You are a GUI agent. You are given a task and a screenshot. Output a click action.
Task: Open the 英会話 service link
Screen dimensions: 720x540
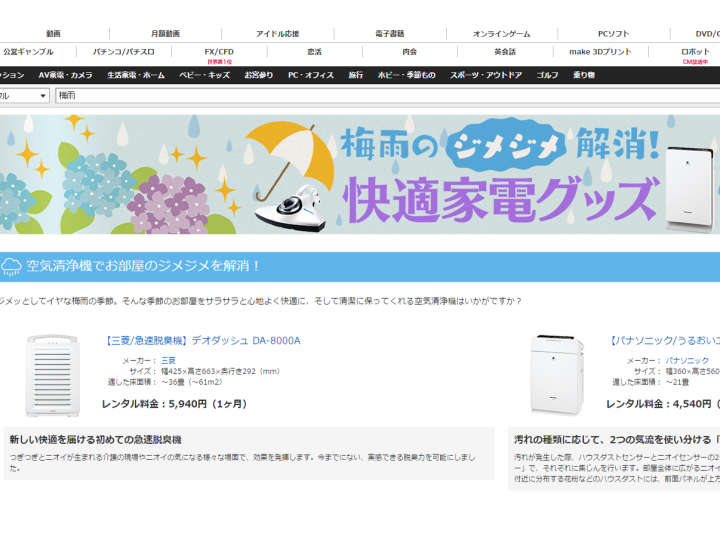(x=505, y=51)
